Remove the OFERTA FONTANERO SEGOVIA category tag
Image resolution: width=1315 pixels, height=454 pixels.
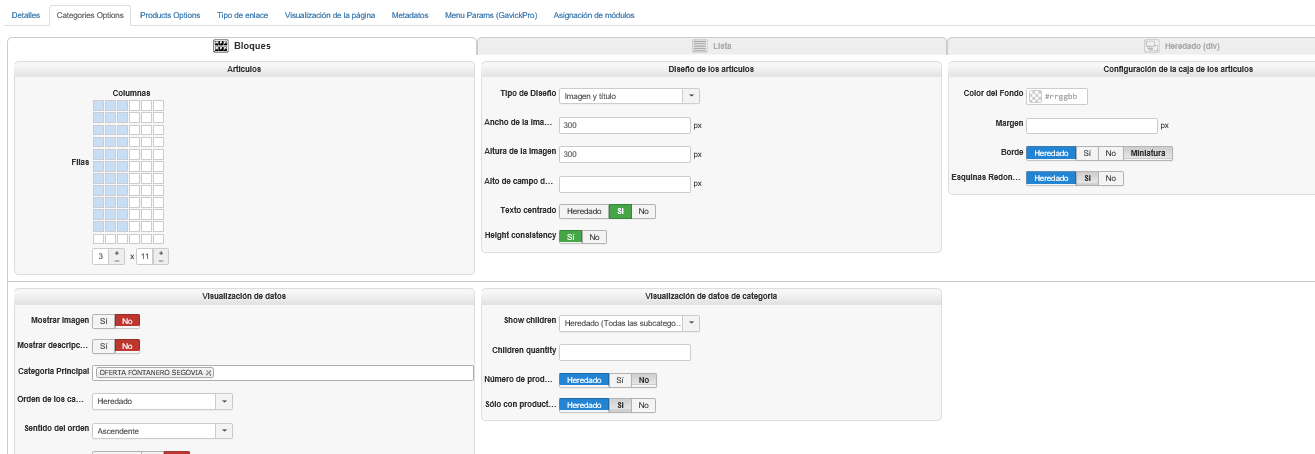[208, 373]
